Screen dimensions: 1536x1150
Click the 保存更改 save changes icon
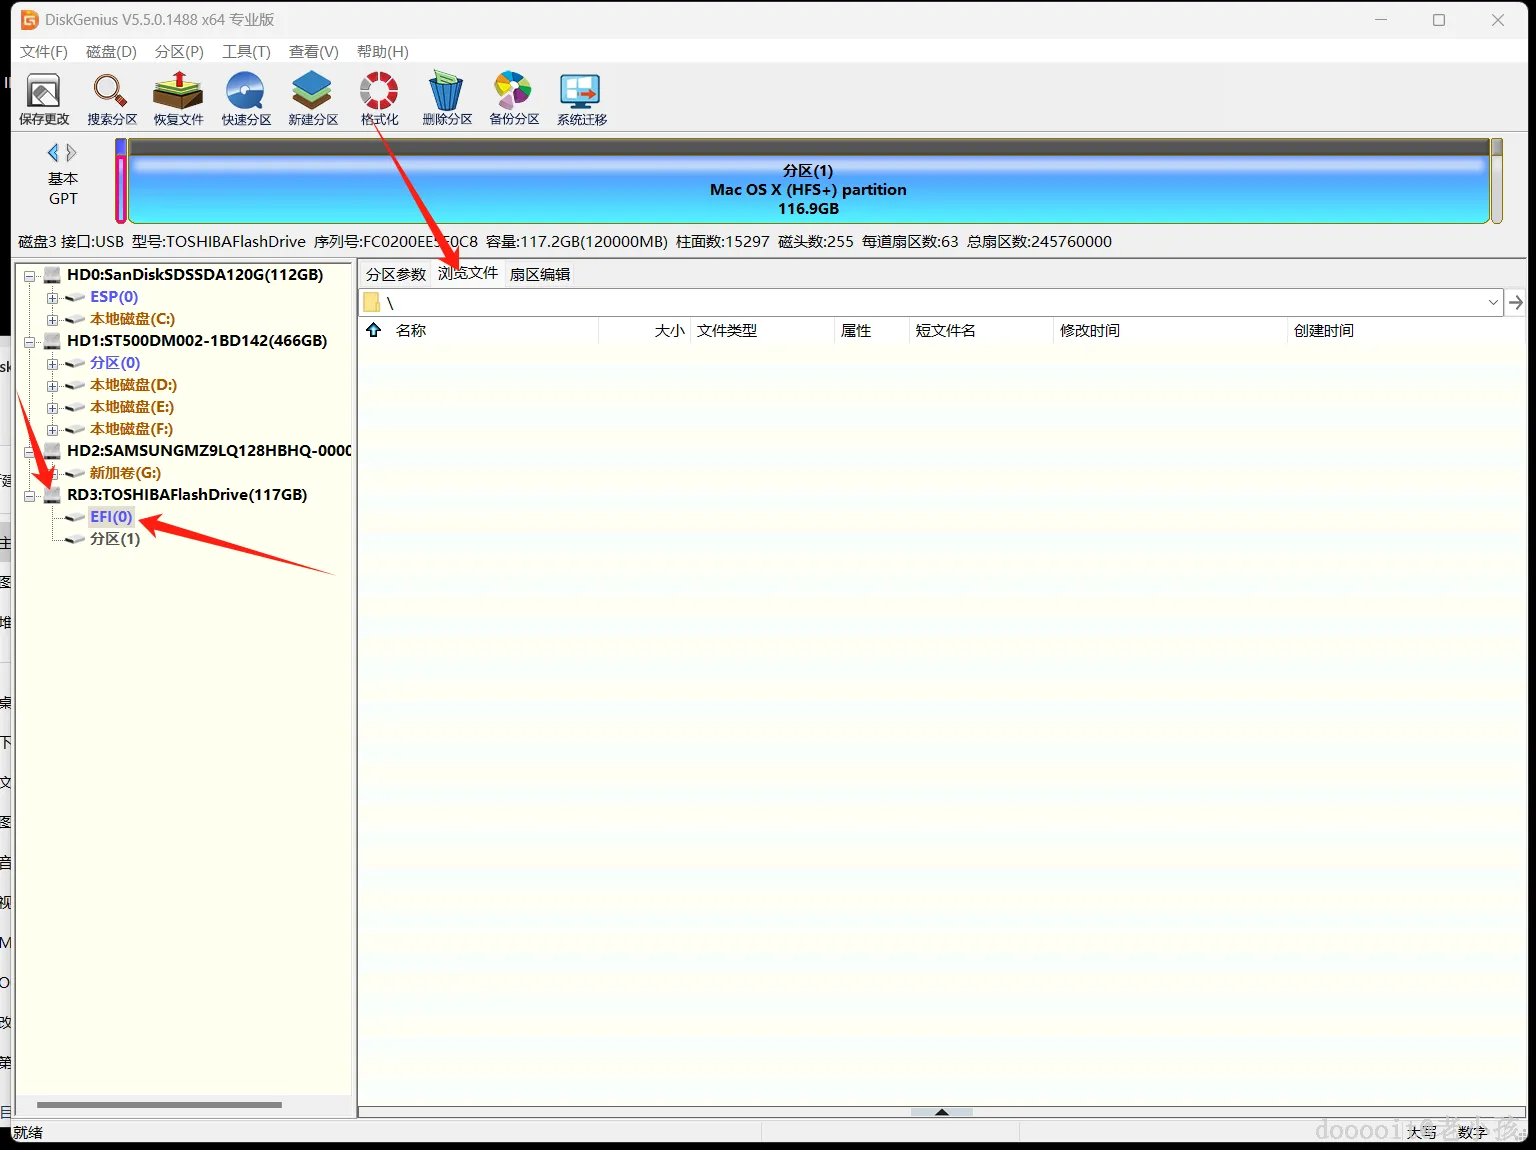[x=43, y=98]
